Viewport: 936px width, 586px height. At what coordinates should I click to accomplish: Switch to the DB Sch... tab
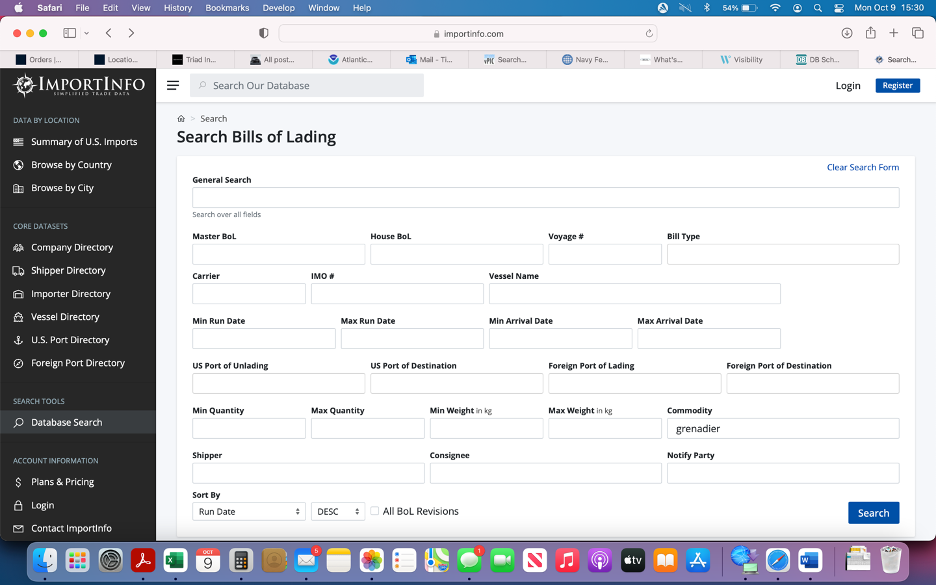pyautogui.click(x=819, y=60)
